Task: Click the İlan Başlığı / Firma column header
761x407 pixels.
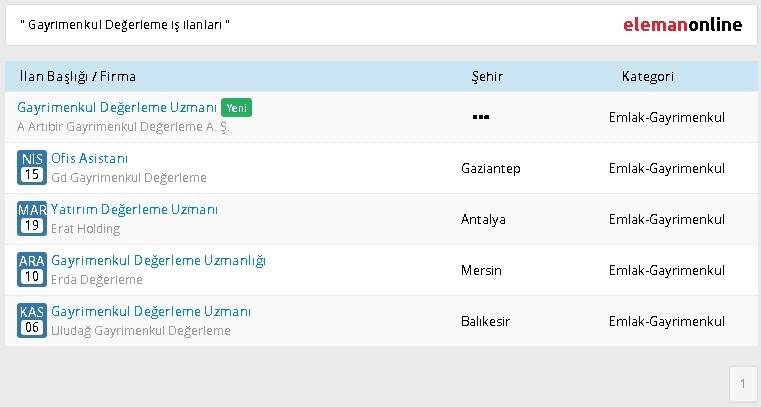Action: point(78,77)
